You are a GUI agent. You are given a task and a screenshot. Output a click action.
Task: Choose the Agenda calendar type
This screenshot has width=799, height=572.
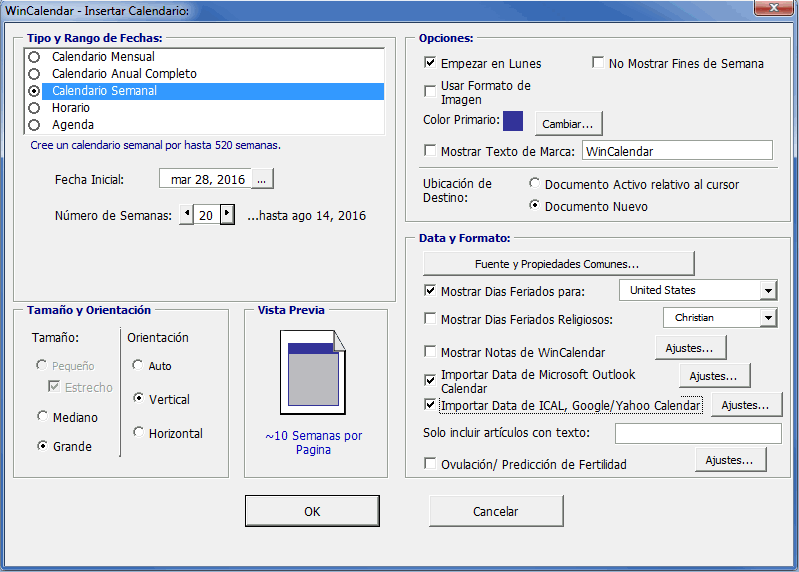35,125
